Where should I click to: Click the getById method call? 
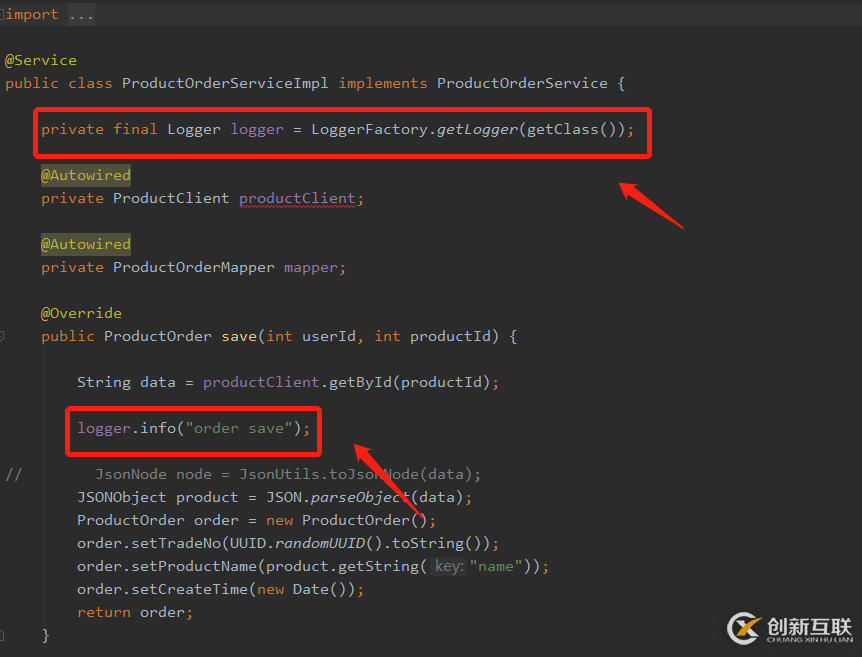360,382
